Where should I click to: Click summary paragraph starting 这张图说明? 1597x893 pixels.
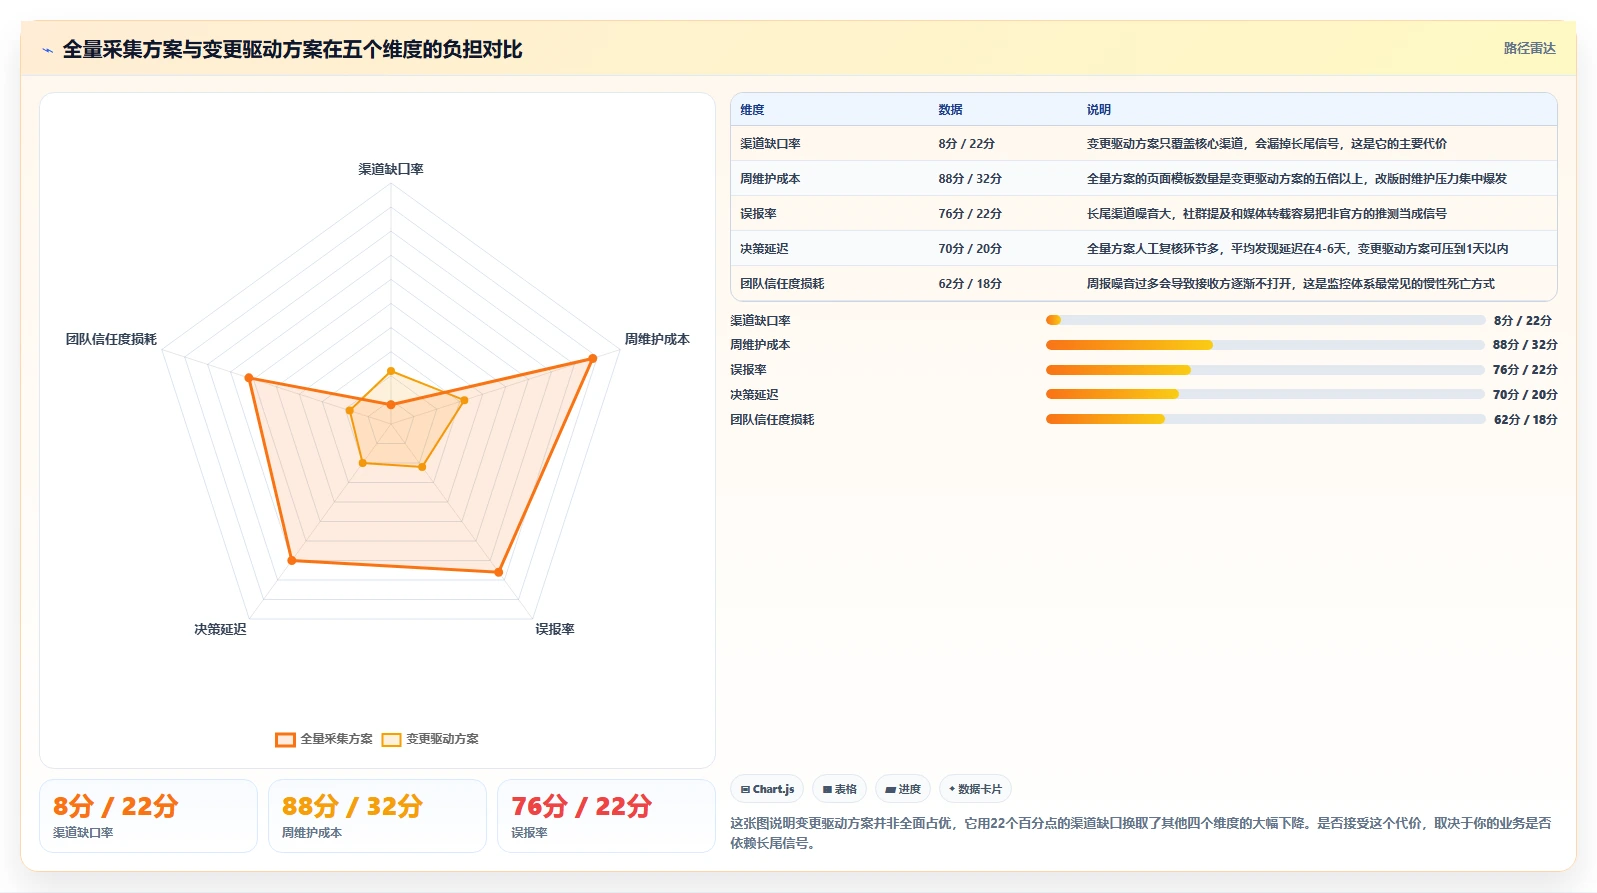point(1141,833)
